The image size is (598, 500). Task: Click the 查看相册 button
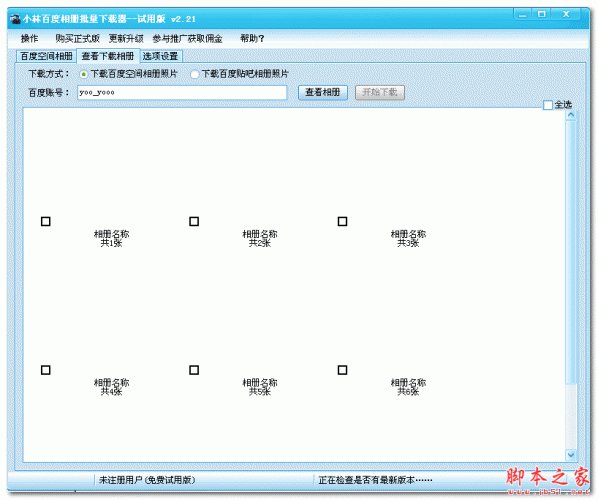323,92
